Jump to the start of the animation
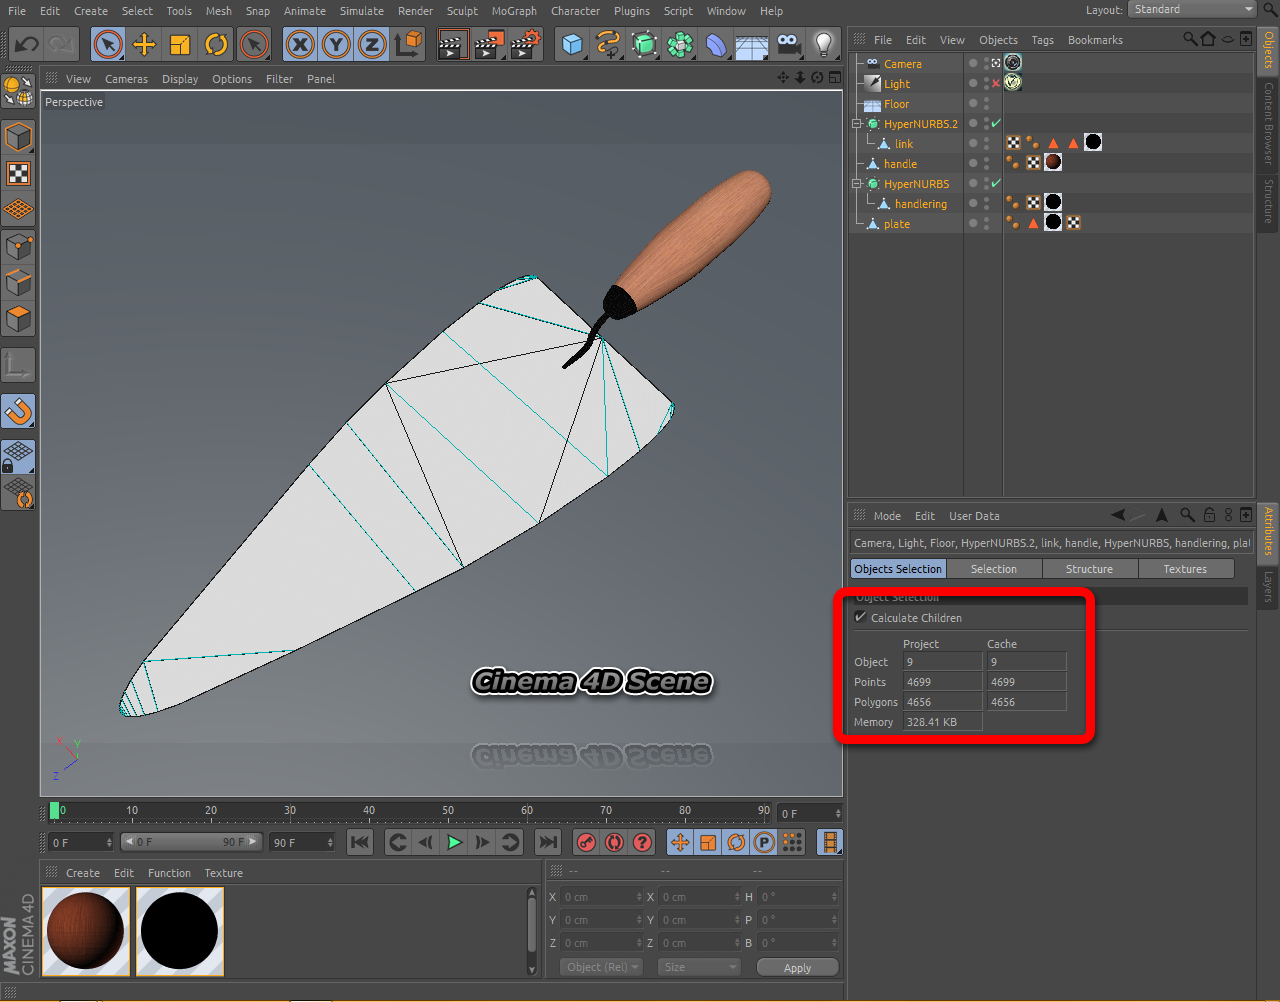The image size is (1280, 1002). coord(360,842)
